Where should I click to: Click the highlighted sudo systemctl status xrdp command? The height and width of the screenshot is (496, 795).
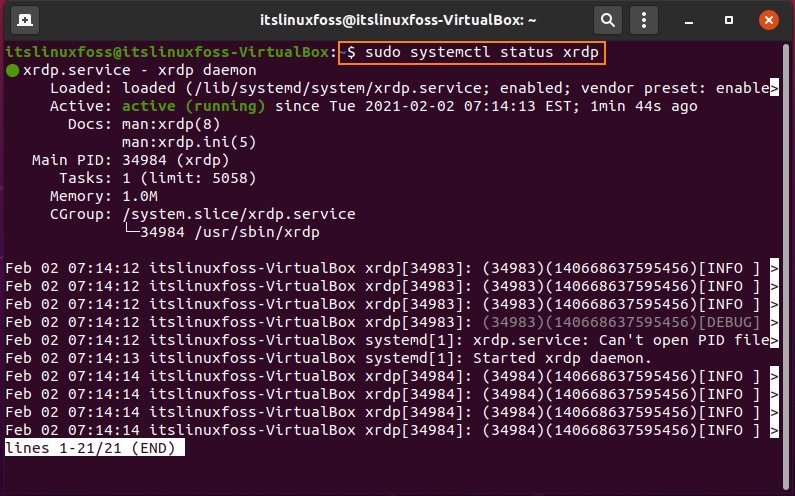pyautogui.click(x=472, y=52)
